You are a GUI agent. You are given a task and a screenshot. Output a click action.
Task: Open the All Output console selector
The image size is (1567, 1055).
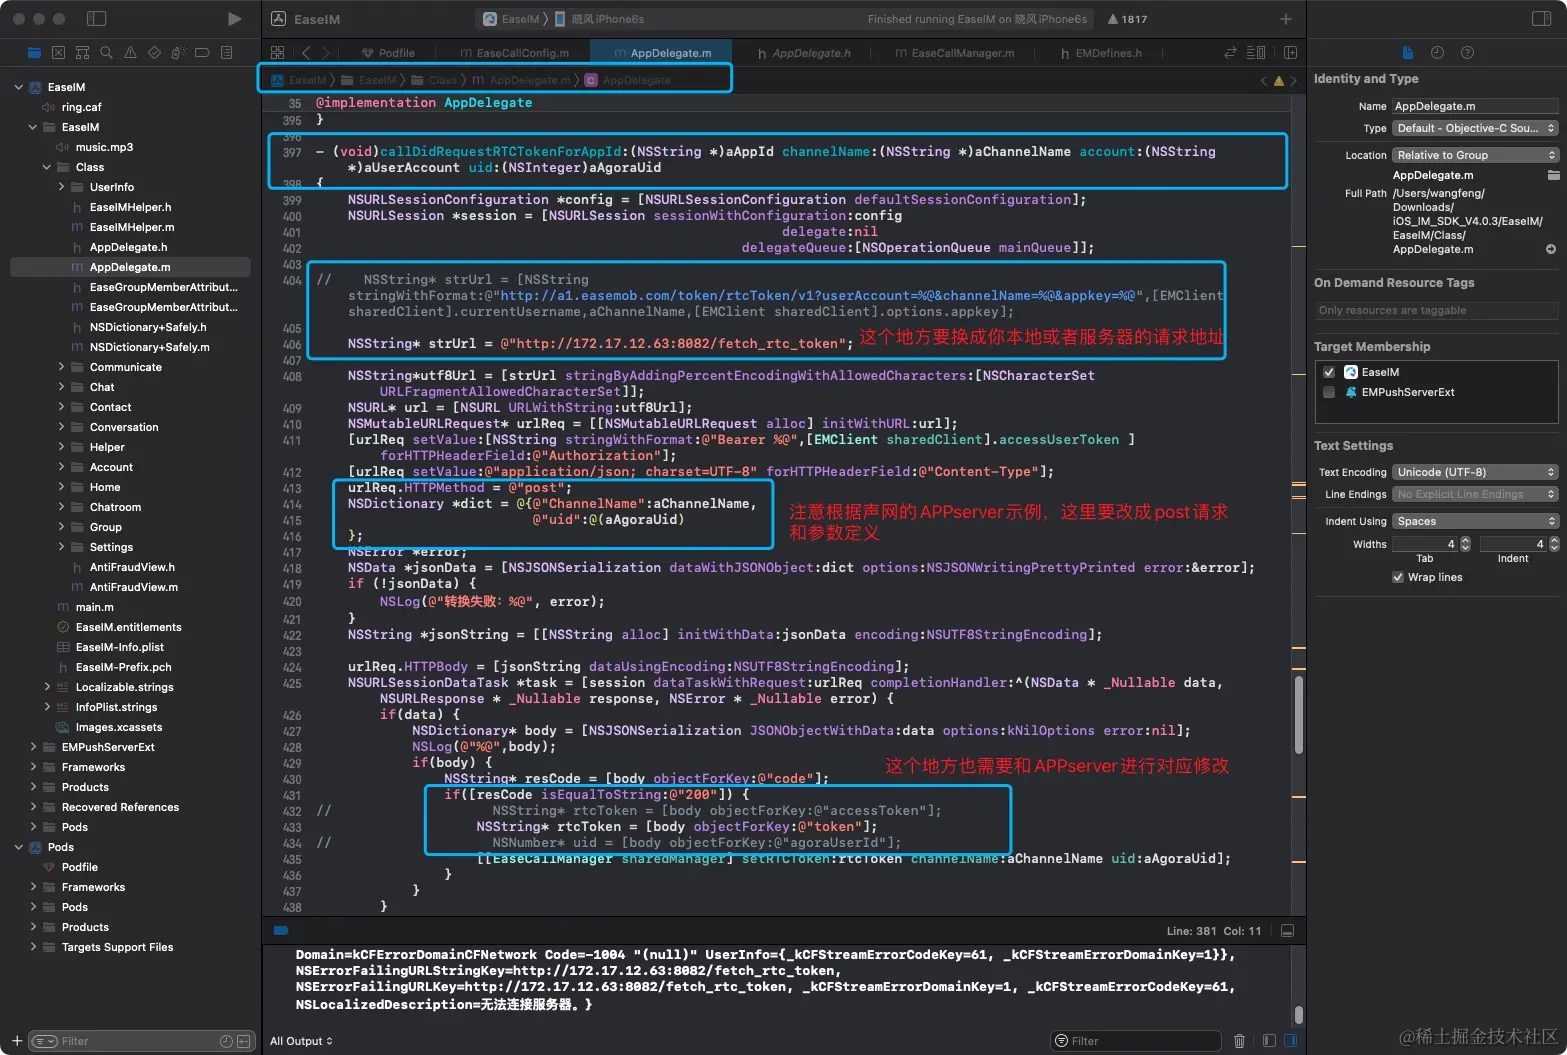click(301, 1041)
